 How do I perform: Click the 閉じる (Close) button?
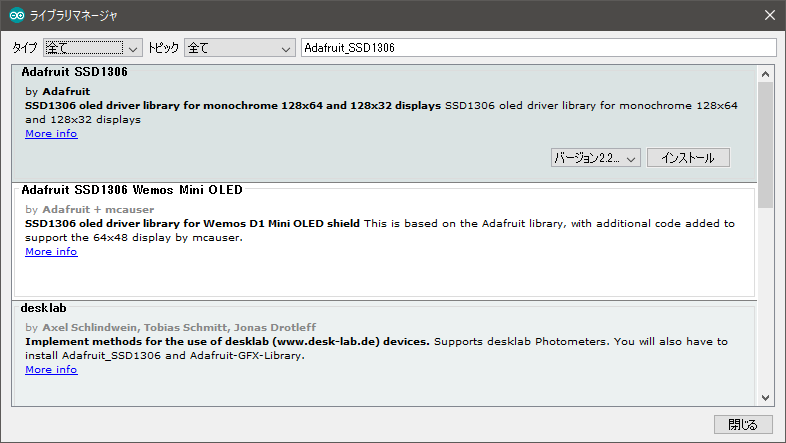point(743,424)
